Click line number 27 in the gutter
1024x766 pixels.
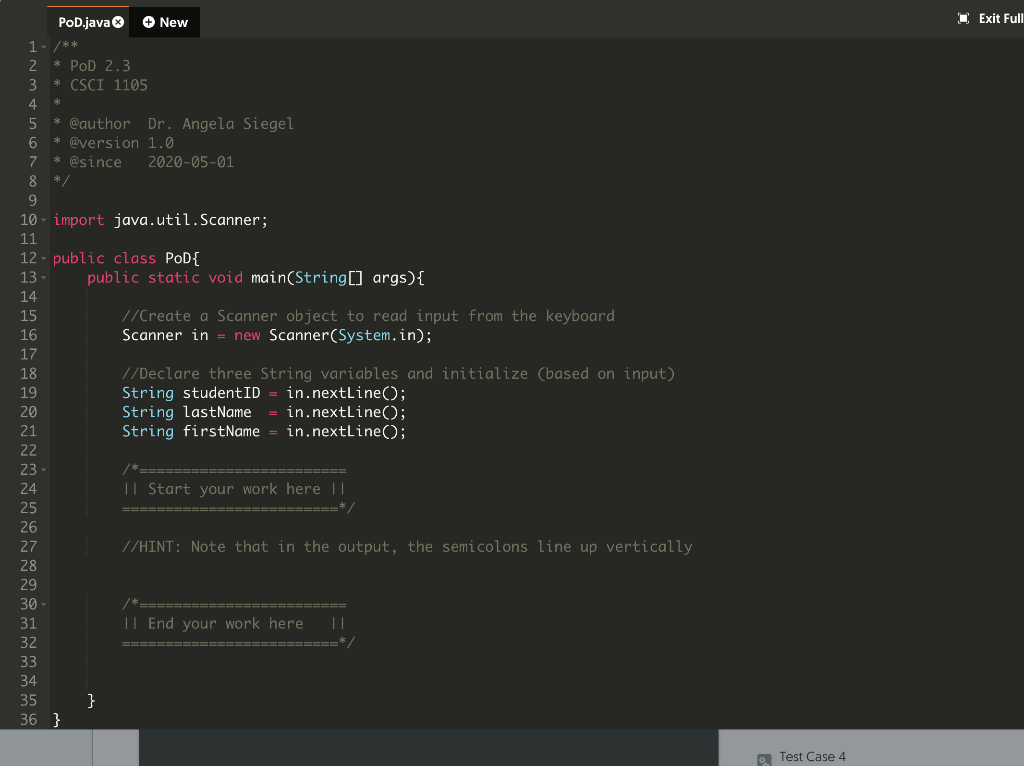[29, 546]
